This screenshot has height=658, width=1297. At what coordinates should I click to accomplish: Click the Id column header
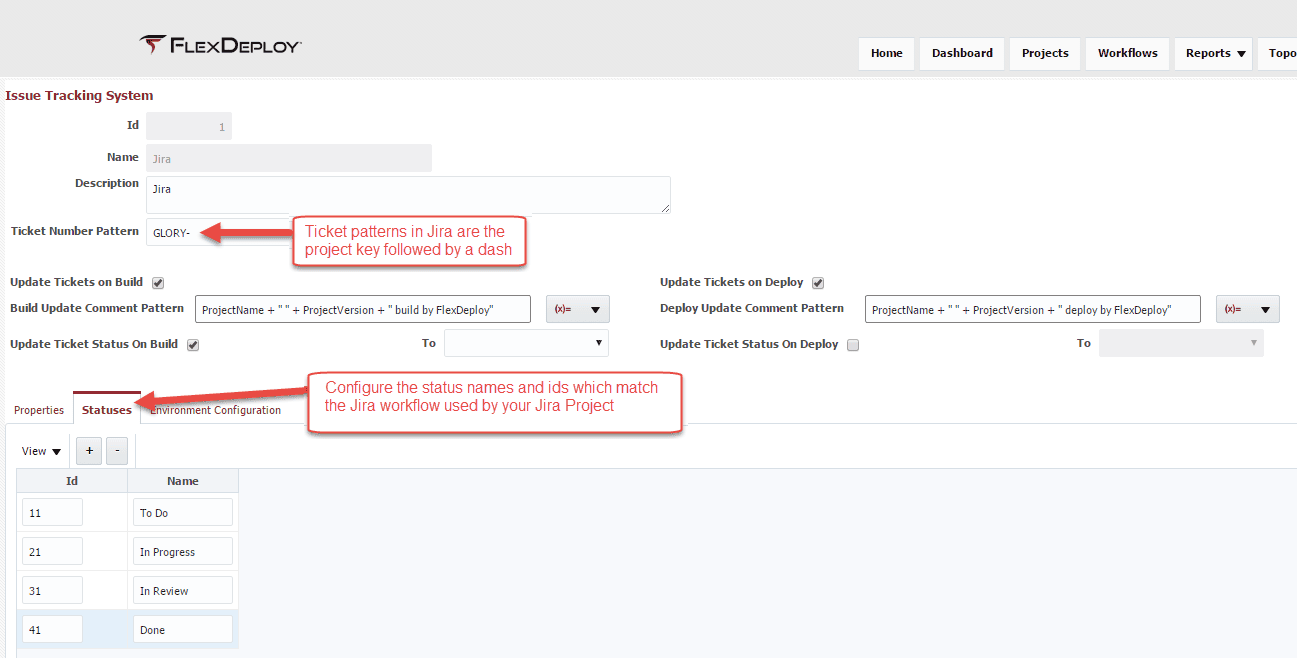pyautogui.click(x=72, y=481)
